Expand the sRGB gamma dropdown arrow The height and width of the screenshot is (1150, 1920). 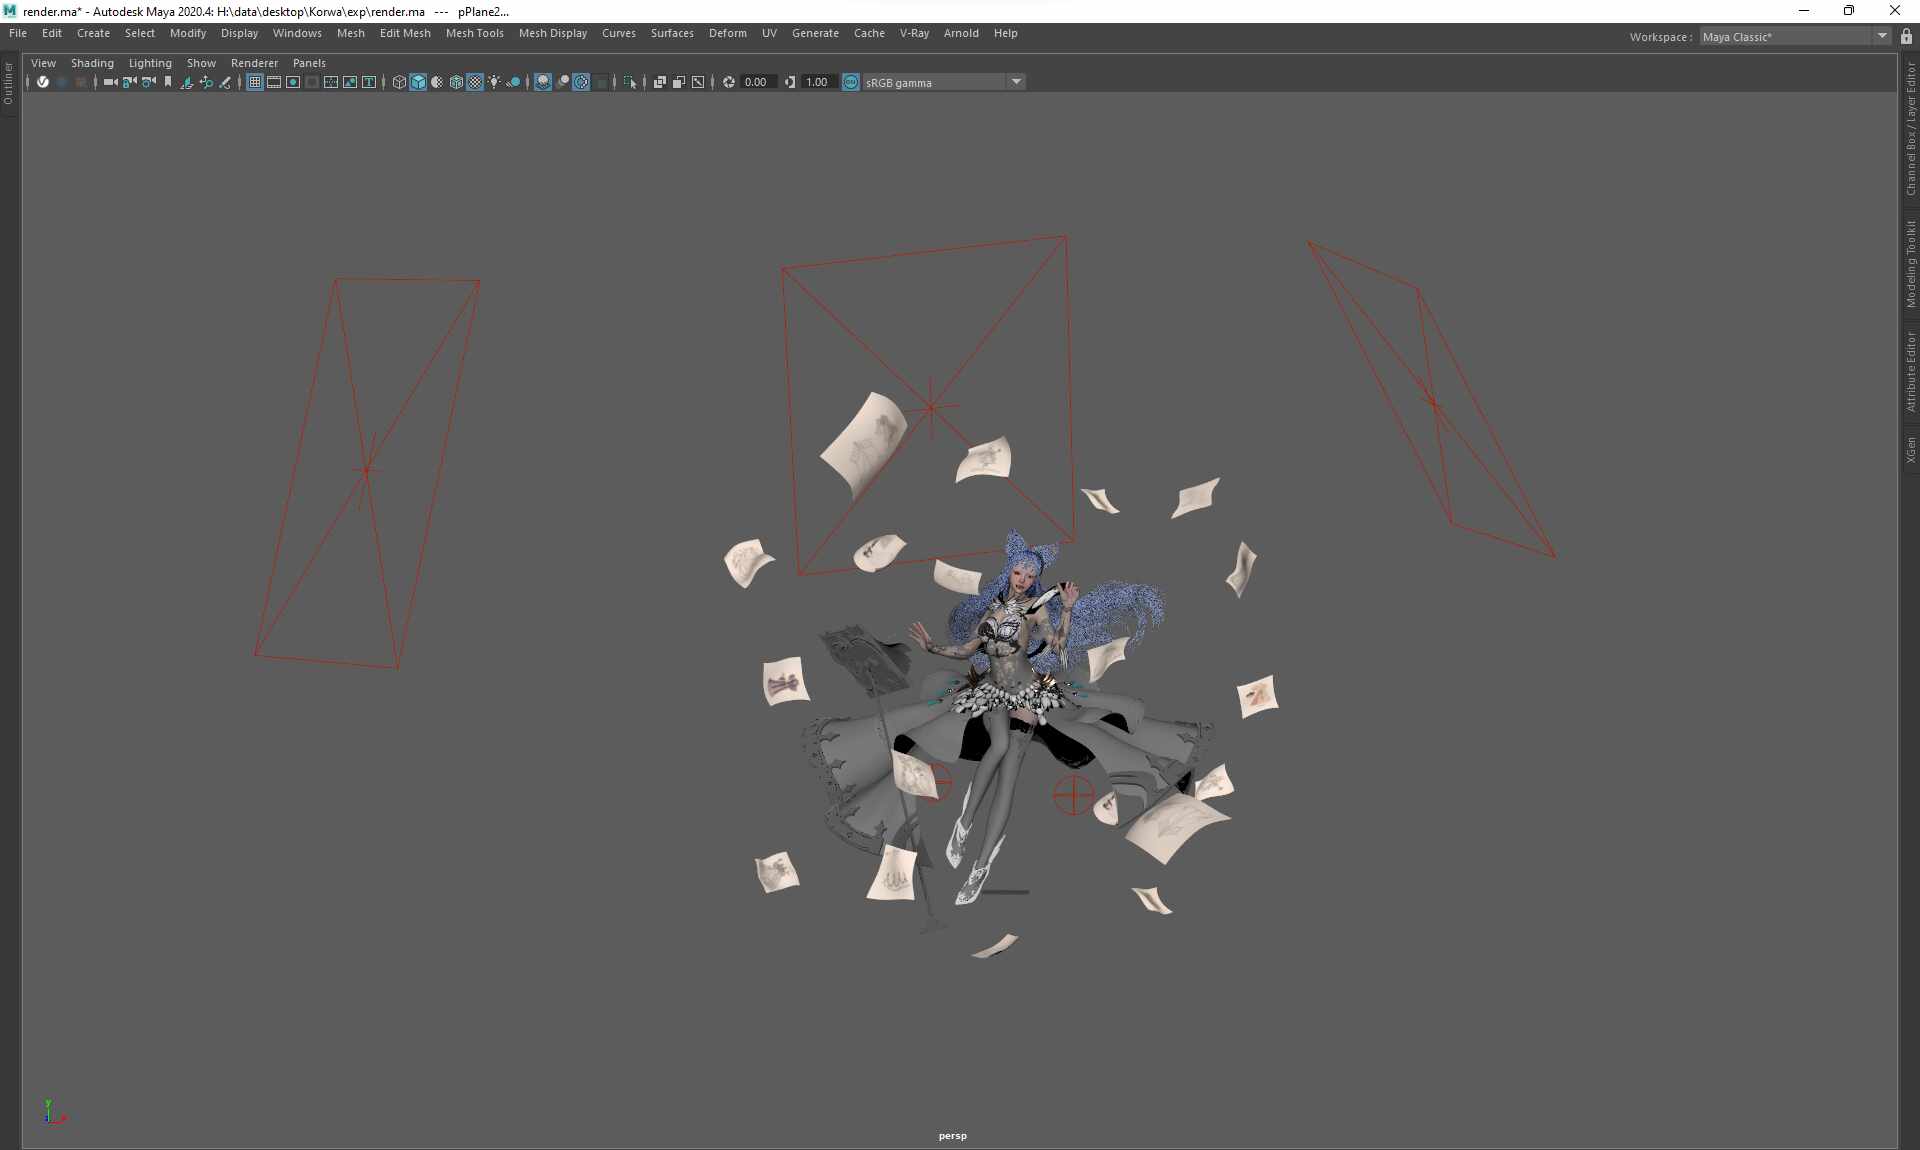click(1016, 82)
